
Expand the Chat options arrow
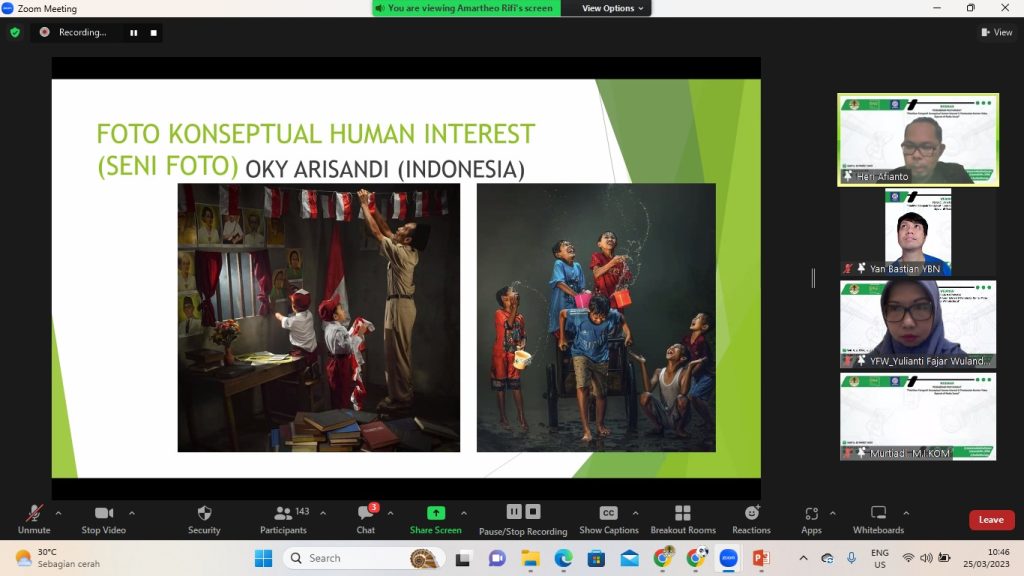pyautogui.click(x=391, y=513)
